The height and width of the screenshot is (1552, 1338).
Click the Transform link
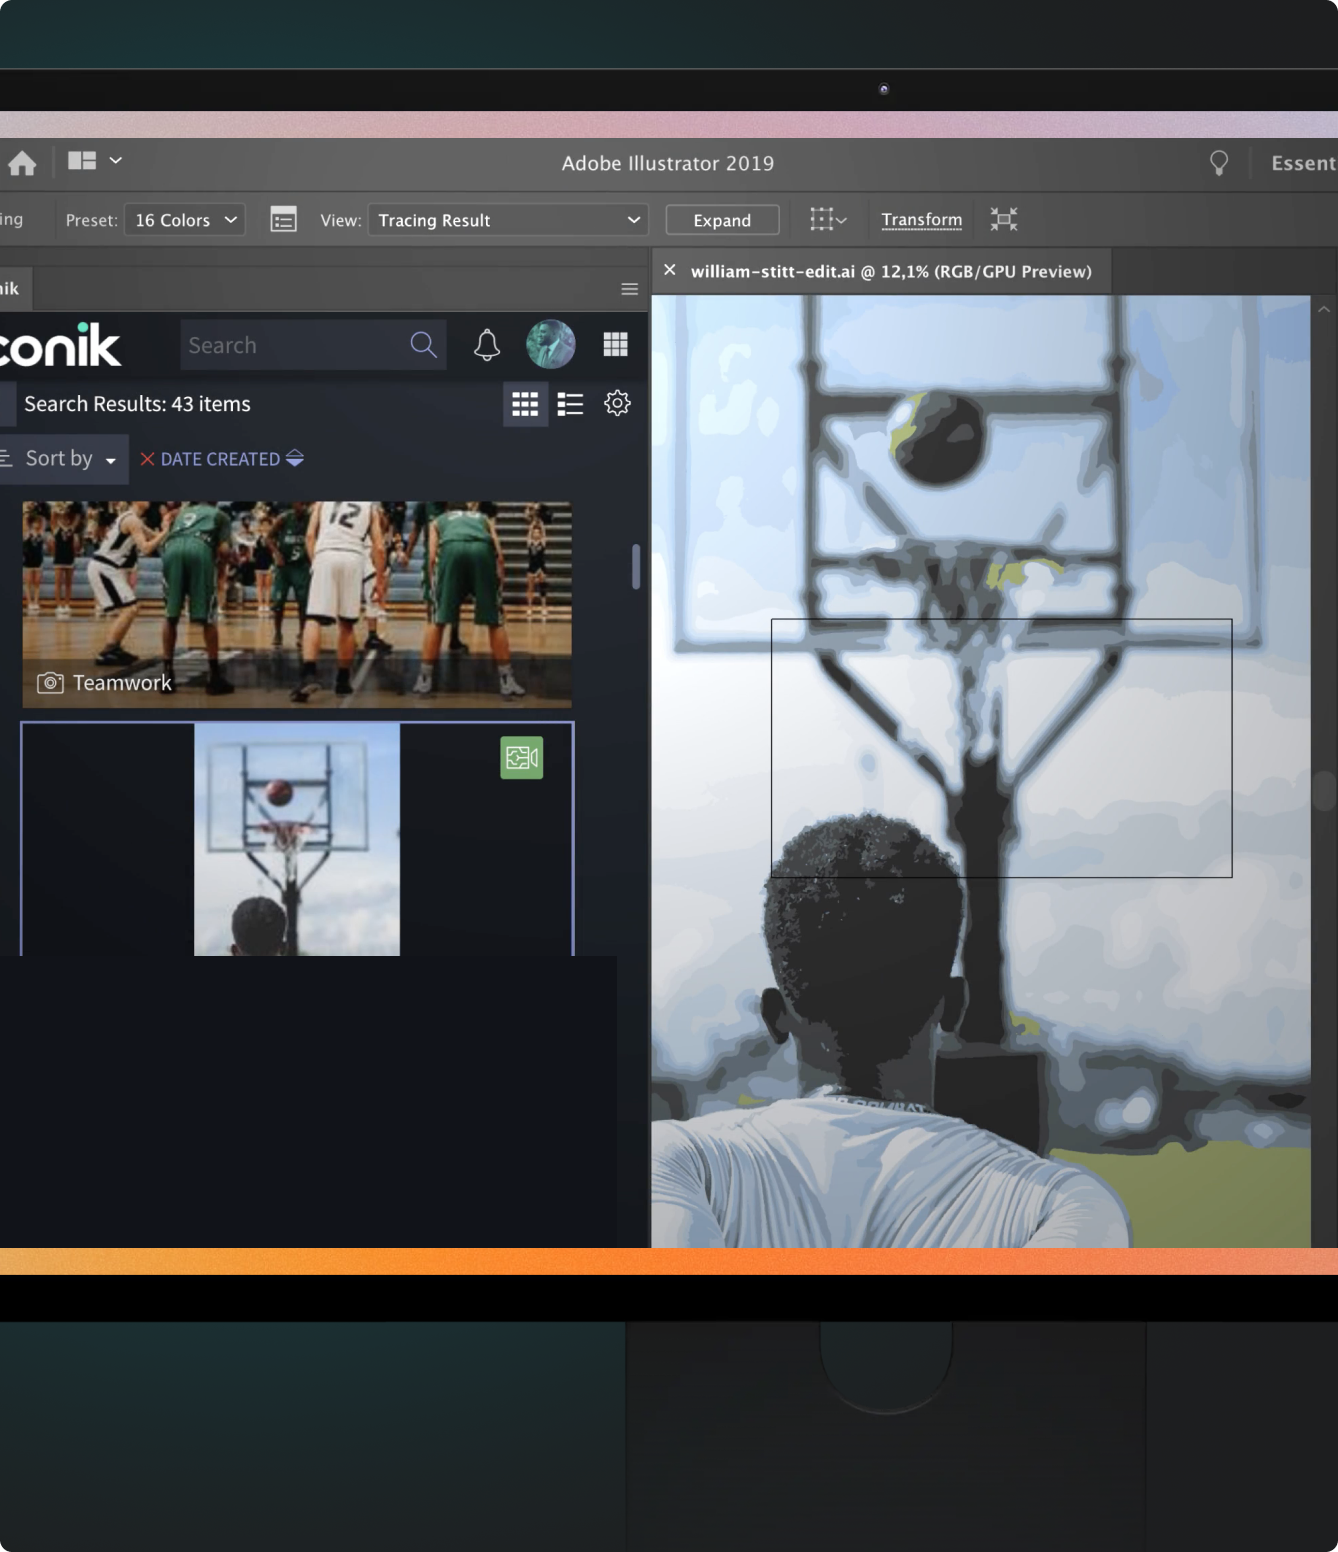click(x=922, y=219)
